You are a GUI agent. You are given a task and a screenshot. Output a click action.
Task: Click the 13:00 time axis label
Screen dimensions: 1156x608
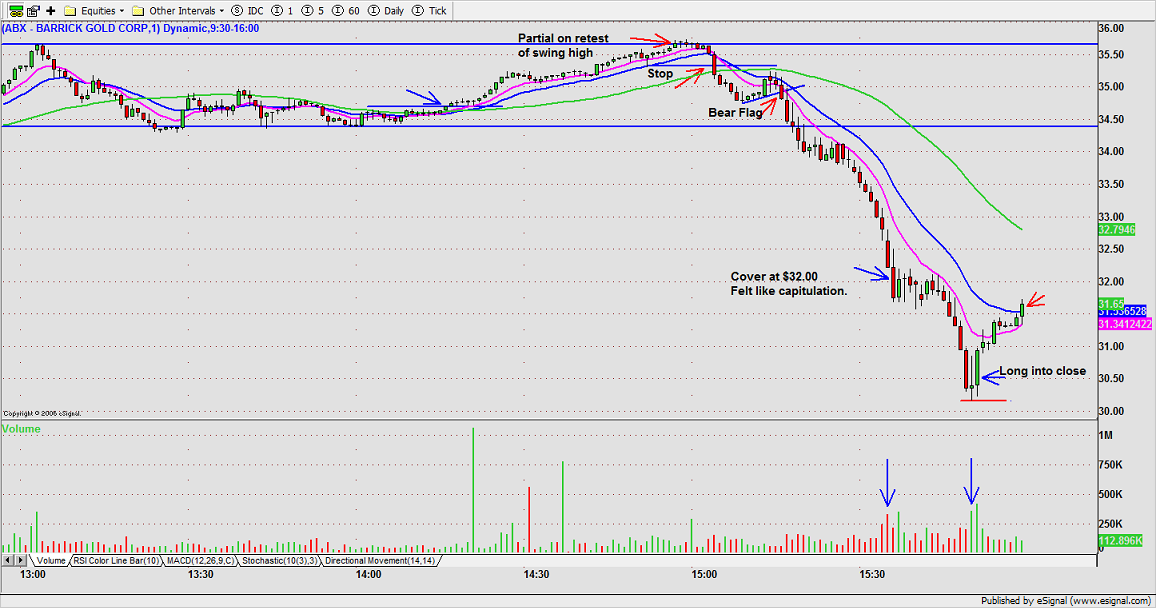click(x=33, y=574)
